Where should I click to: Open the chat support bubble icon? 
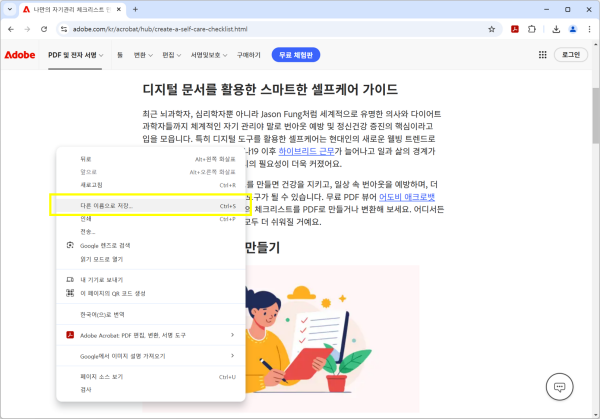click(x=559, y=387)
